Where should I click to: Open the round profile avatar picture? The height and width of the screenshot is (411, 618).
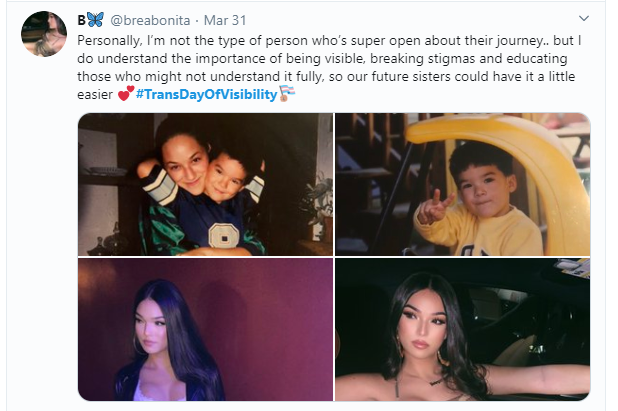click(44, 34)
